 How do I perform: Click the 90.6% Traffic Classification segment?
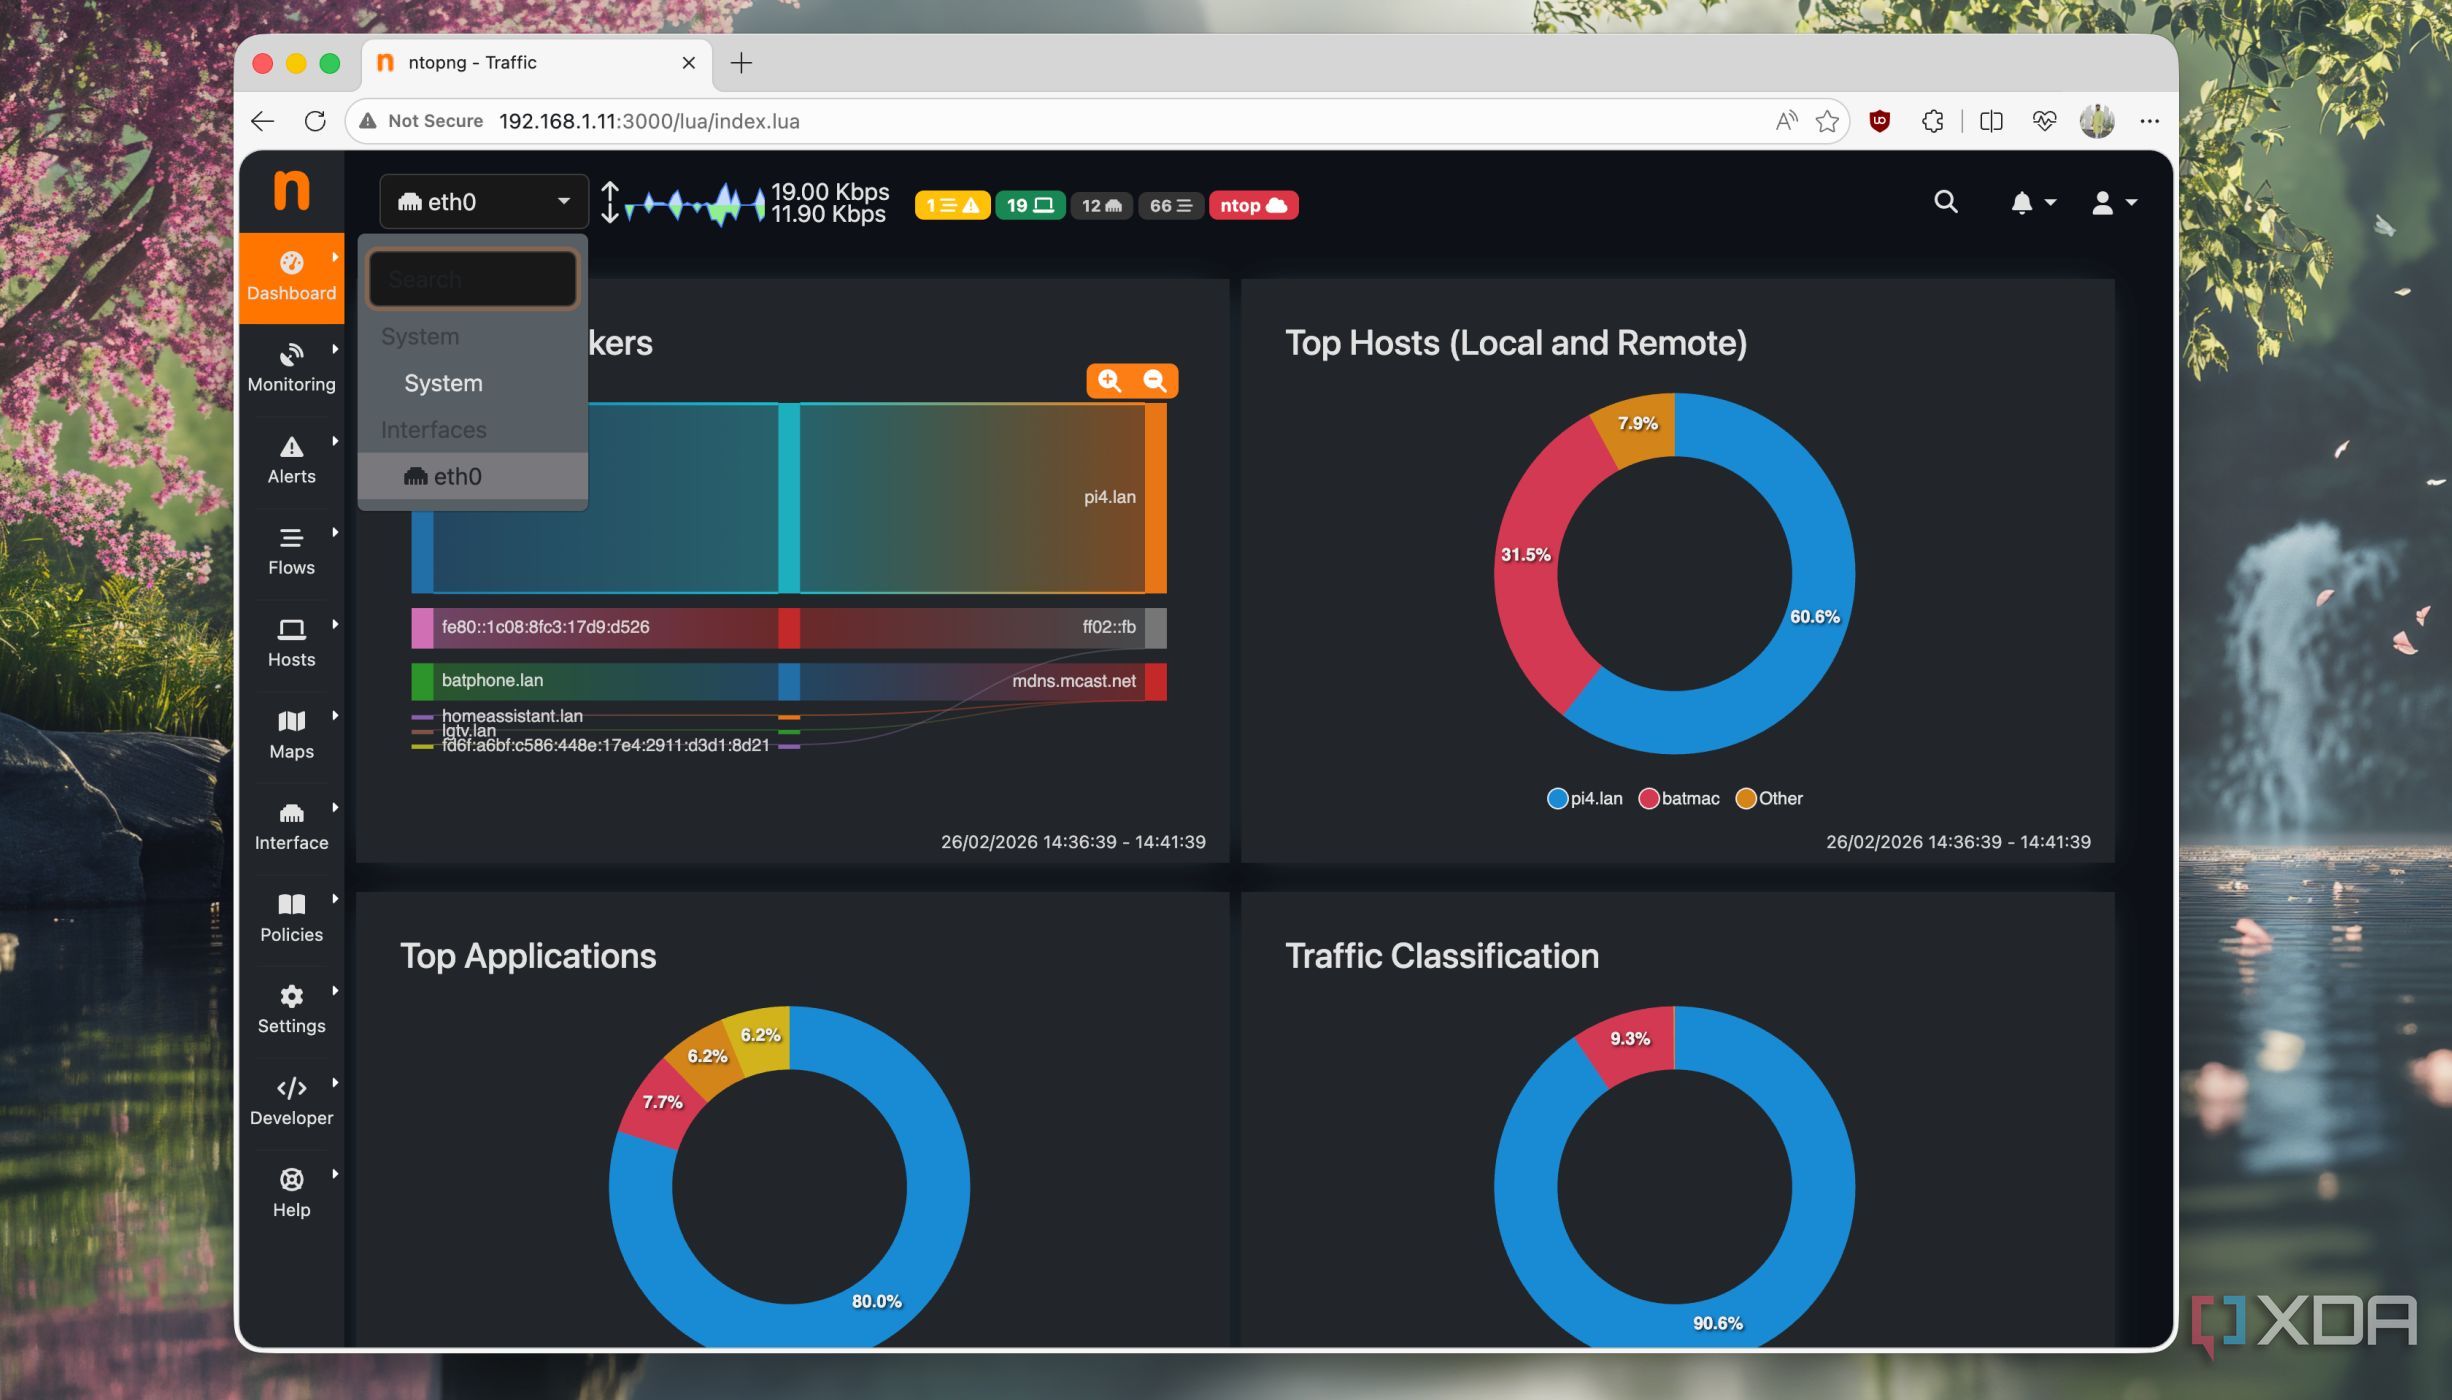(x=1717, y=1322)
